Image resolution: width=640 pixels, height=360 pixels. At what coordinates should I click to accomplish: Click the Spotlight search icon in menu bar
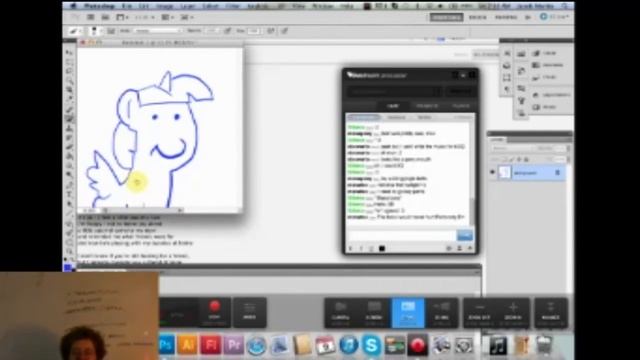(565, 6)
